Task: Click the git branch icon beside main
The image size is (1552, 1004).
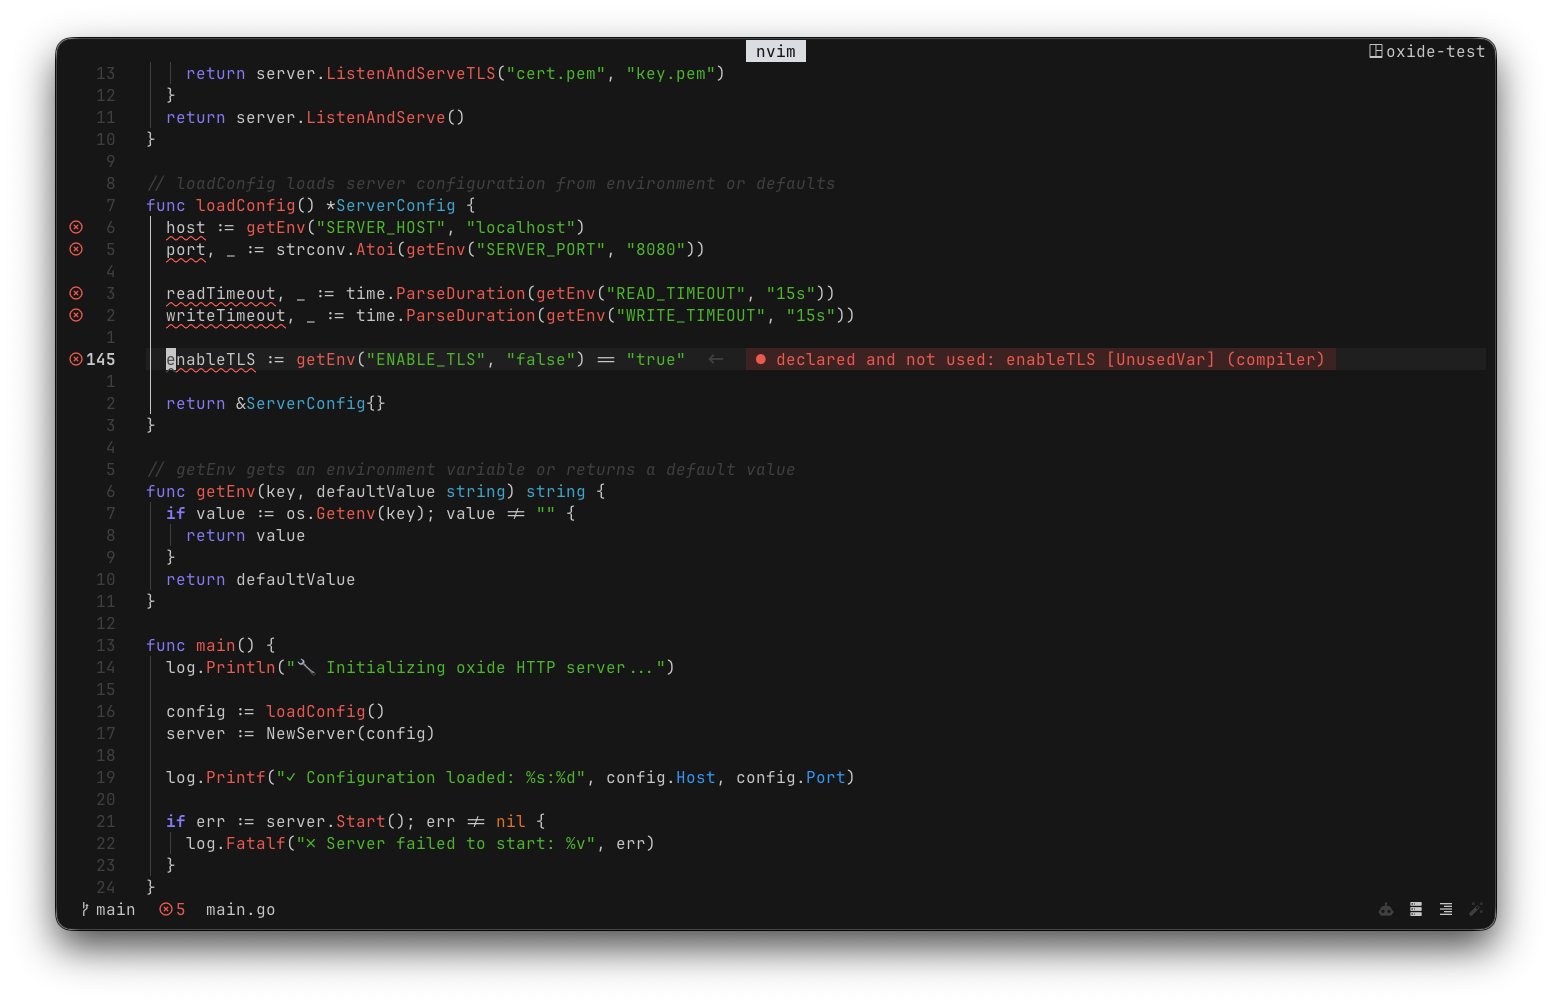Action: pos(85,909)
